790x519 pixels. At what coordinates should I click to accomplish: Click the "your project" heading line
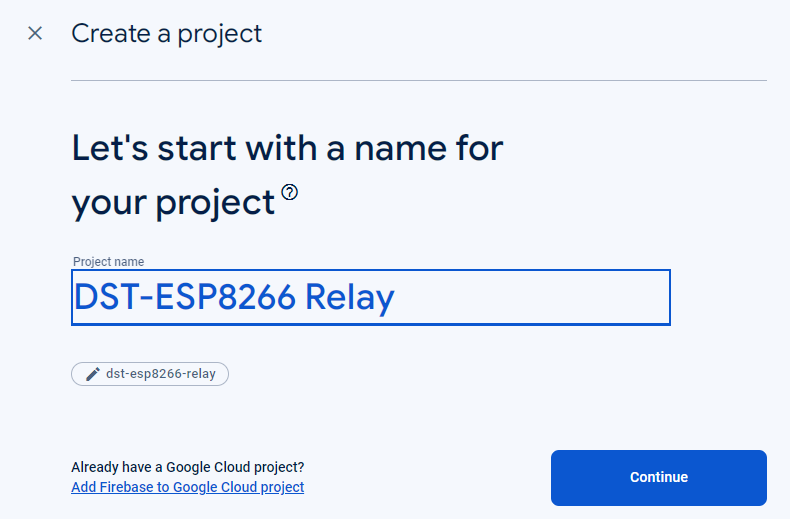[173, 203]
